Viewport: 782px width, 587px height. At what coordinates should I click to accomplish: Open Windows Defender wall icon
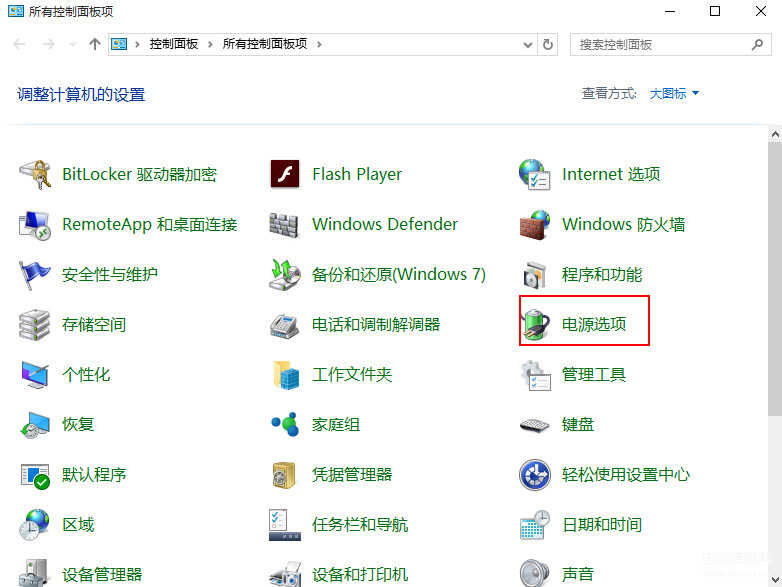pos(284,224)
